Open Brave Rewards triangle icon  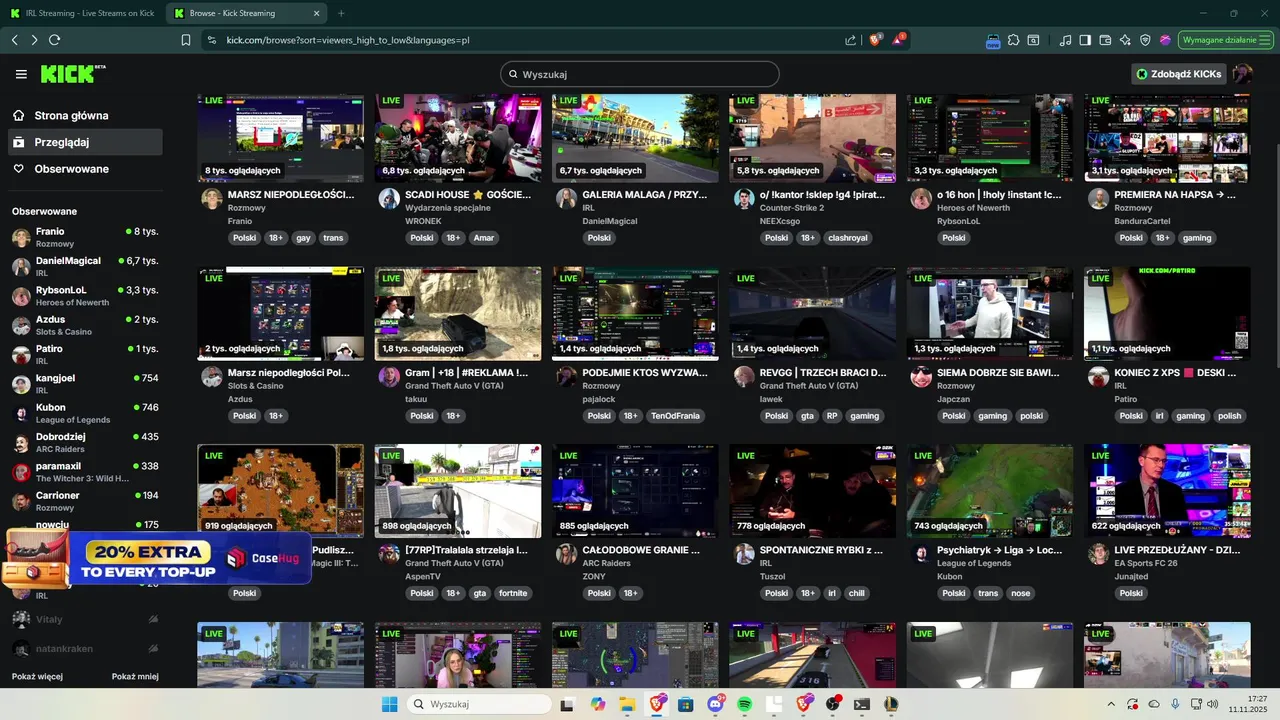(898, 40)
